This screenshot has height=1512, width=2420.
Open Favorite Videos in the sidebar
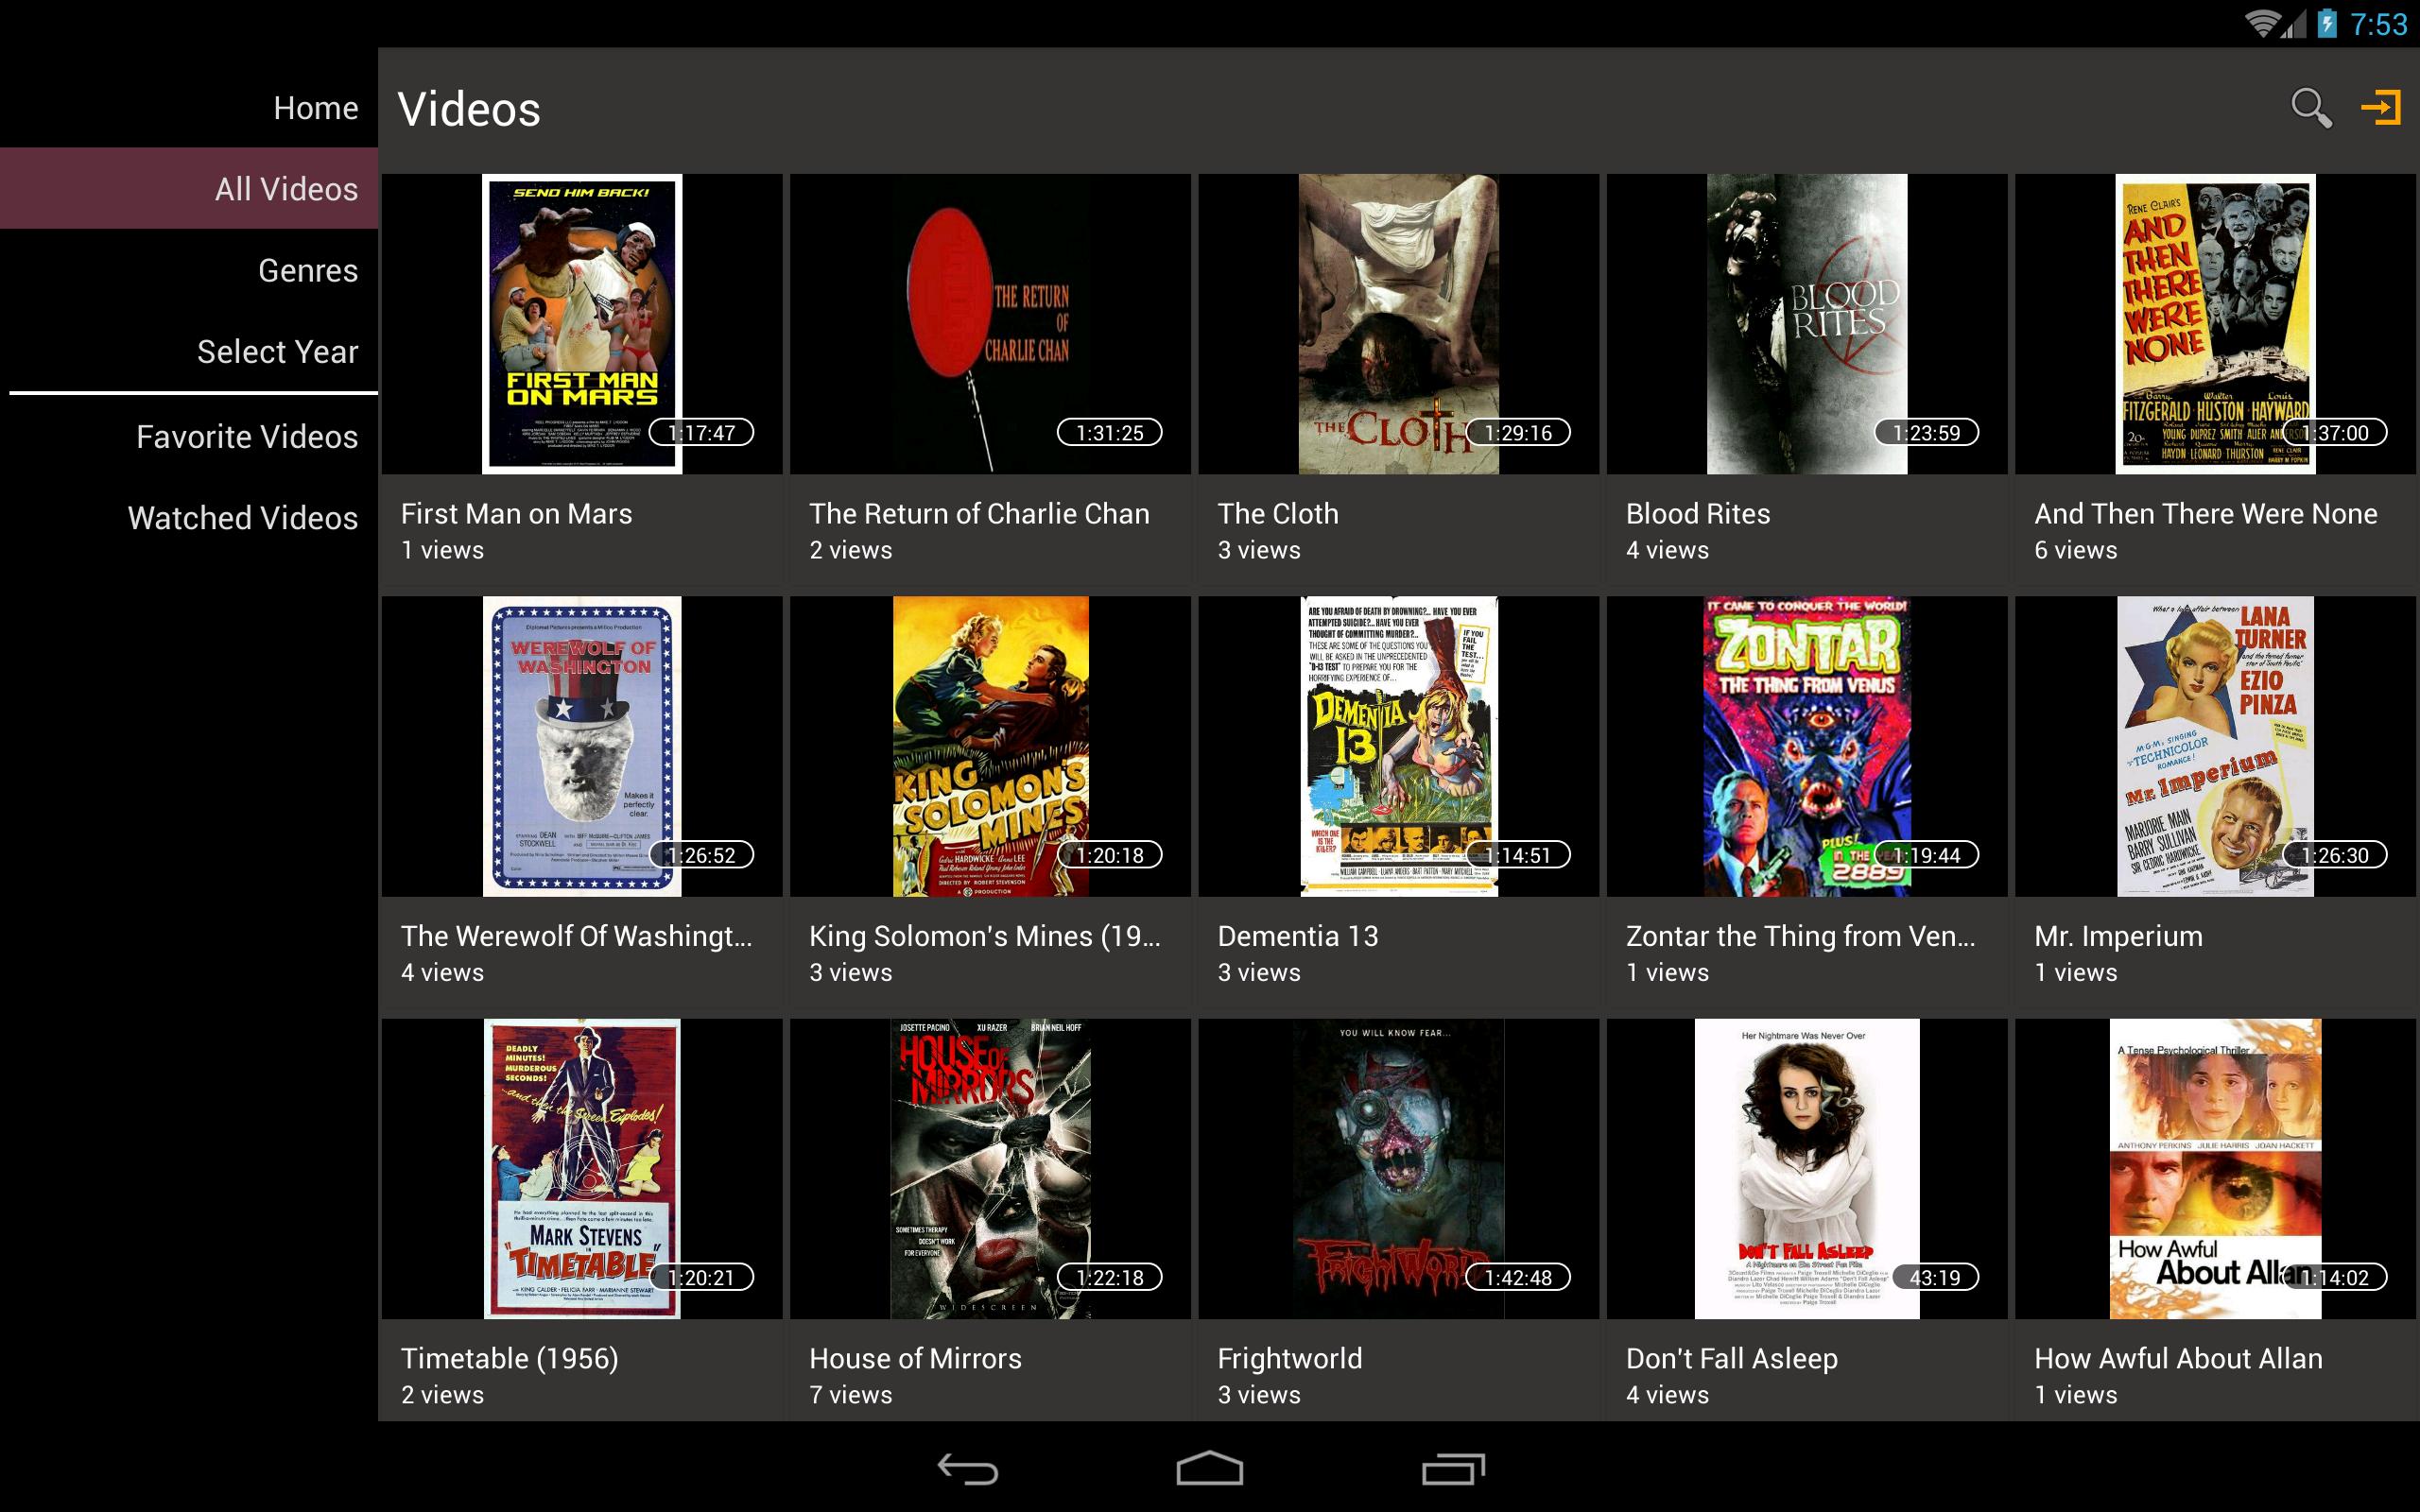coord(247,436)
